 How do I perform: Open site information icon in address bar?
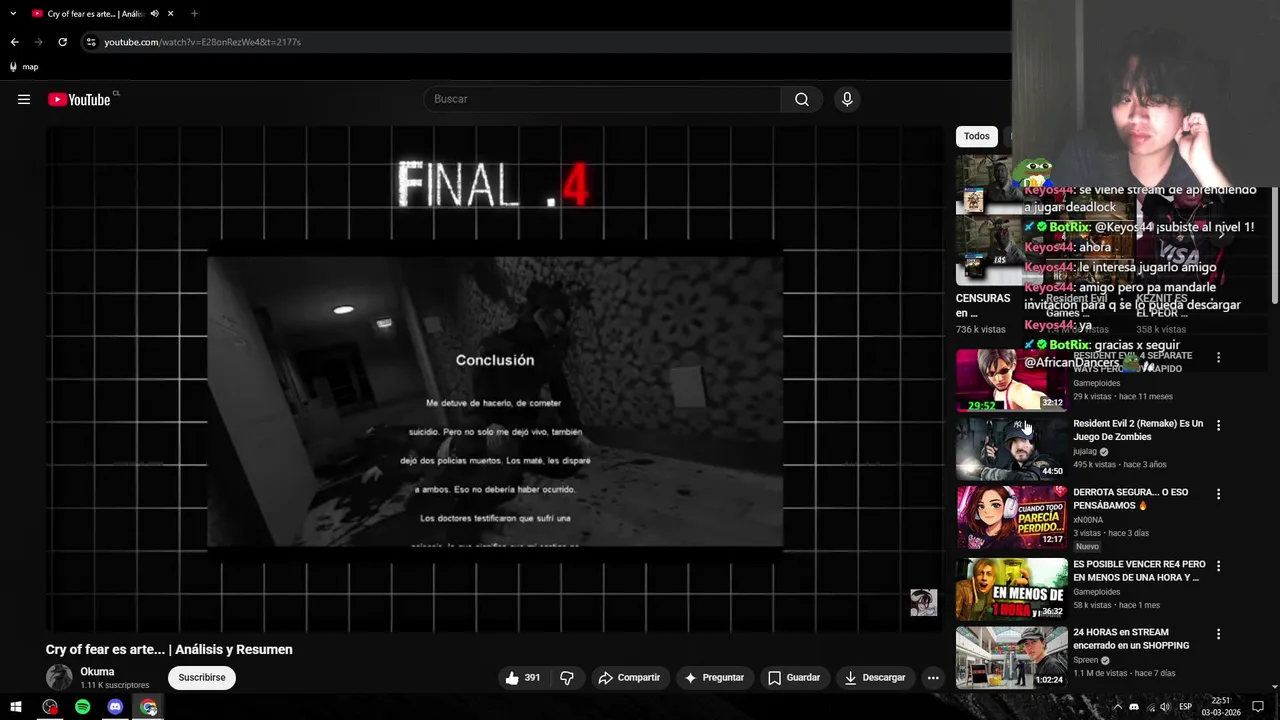tap(91, 42)
